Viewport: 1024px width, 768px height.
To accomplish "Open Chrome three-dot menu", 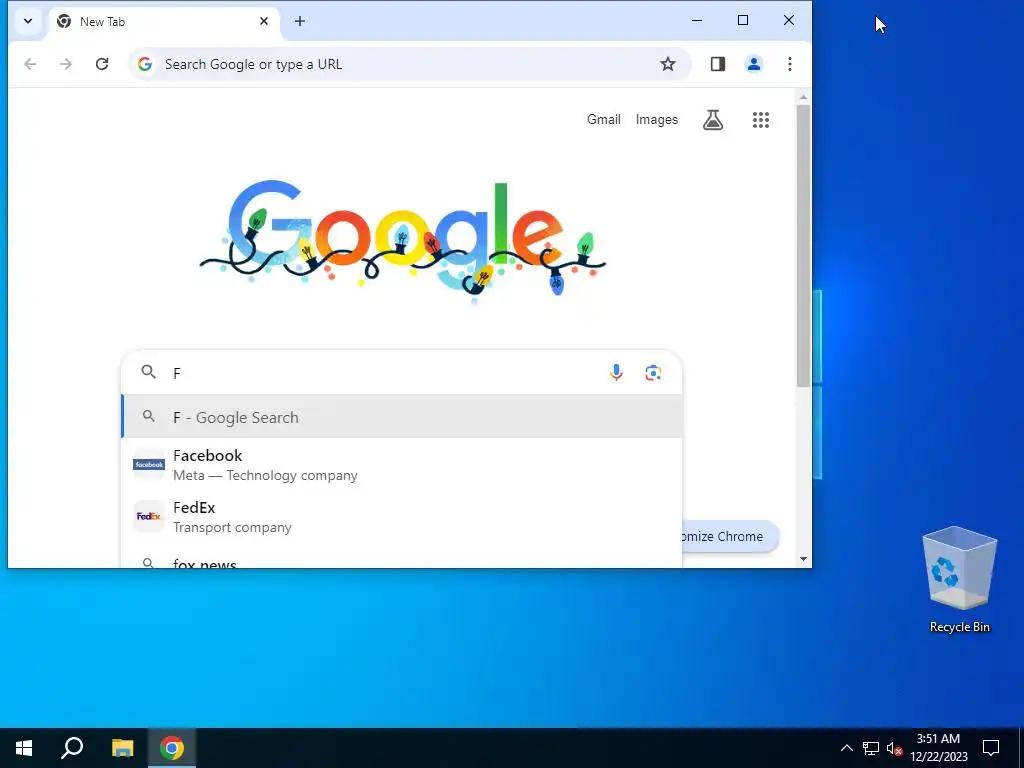I will click(790, 64).
